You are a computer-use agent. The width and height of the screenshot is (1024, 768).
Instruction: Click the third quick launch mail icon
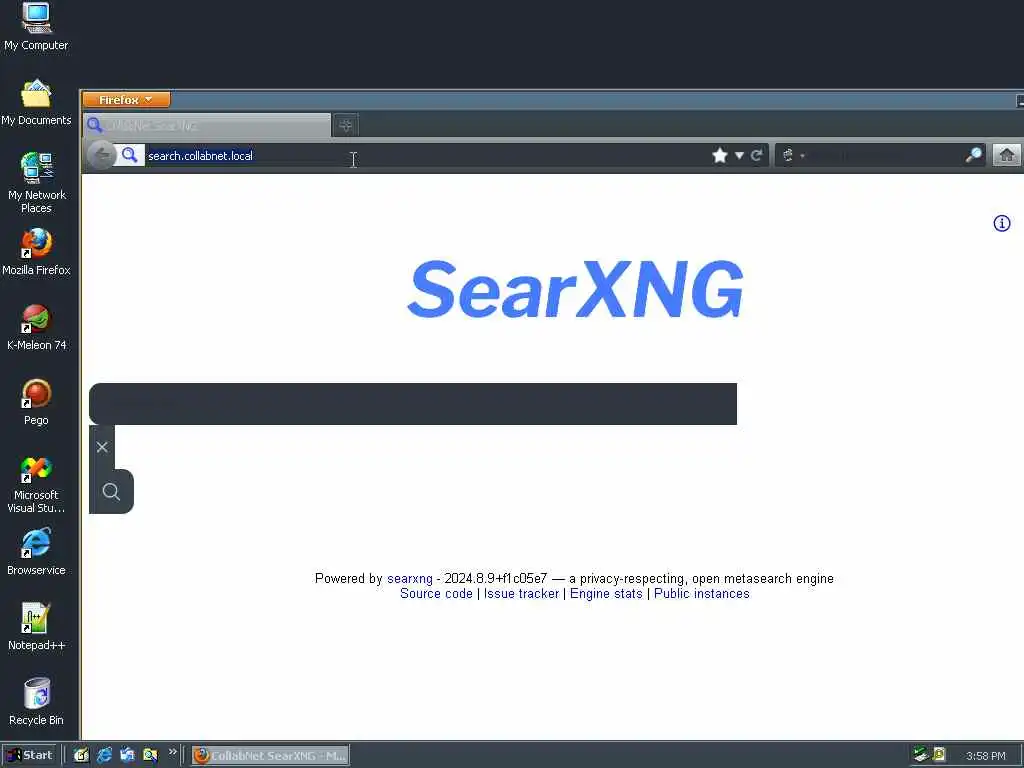coord(127,755)
